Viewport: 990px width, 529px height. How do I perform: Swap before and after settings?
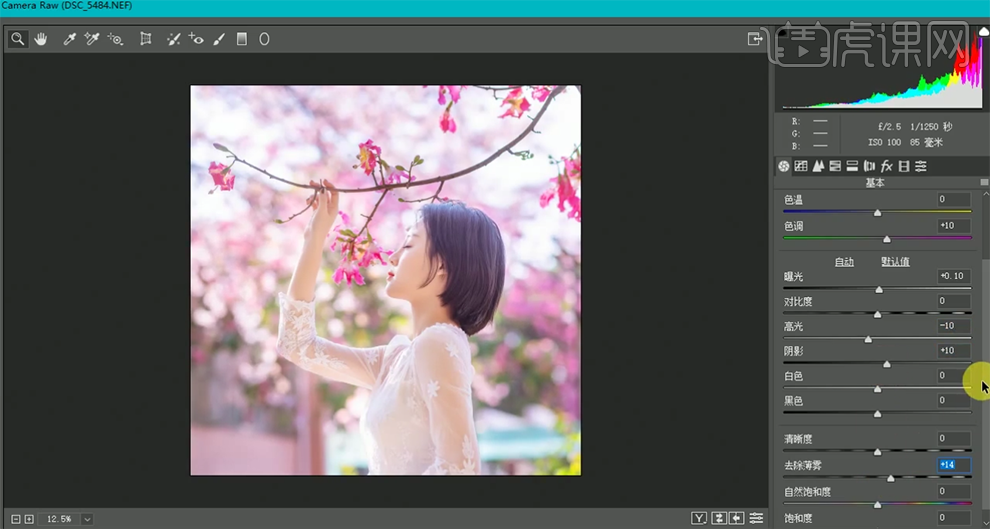coord(718,518)
